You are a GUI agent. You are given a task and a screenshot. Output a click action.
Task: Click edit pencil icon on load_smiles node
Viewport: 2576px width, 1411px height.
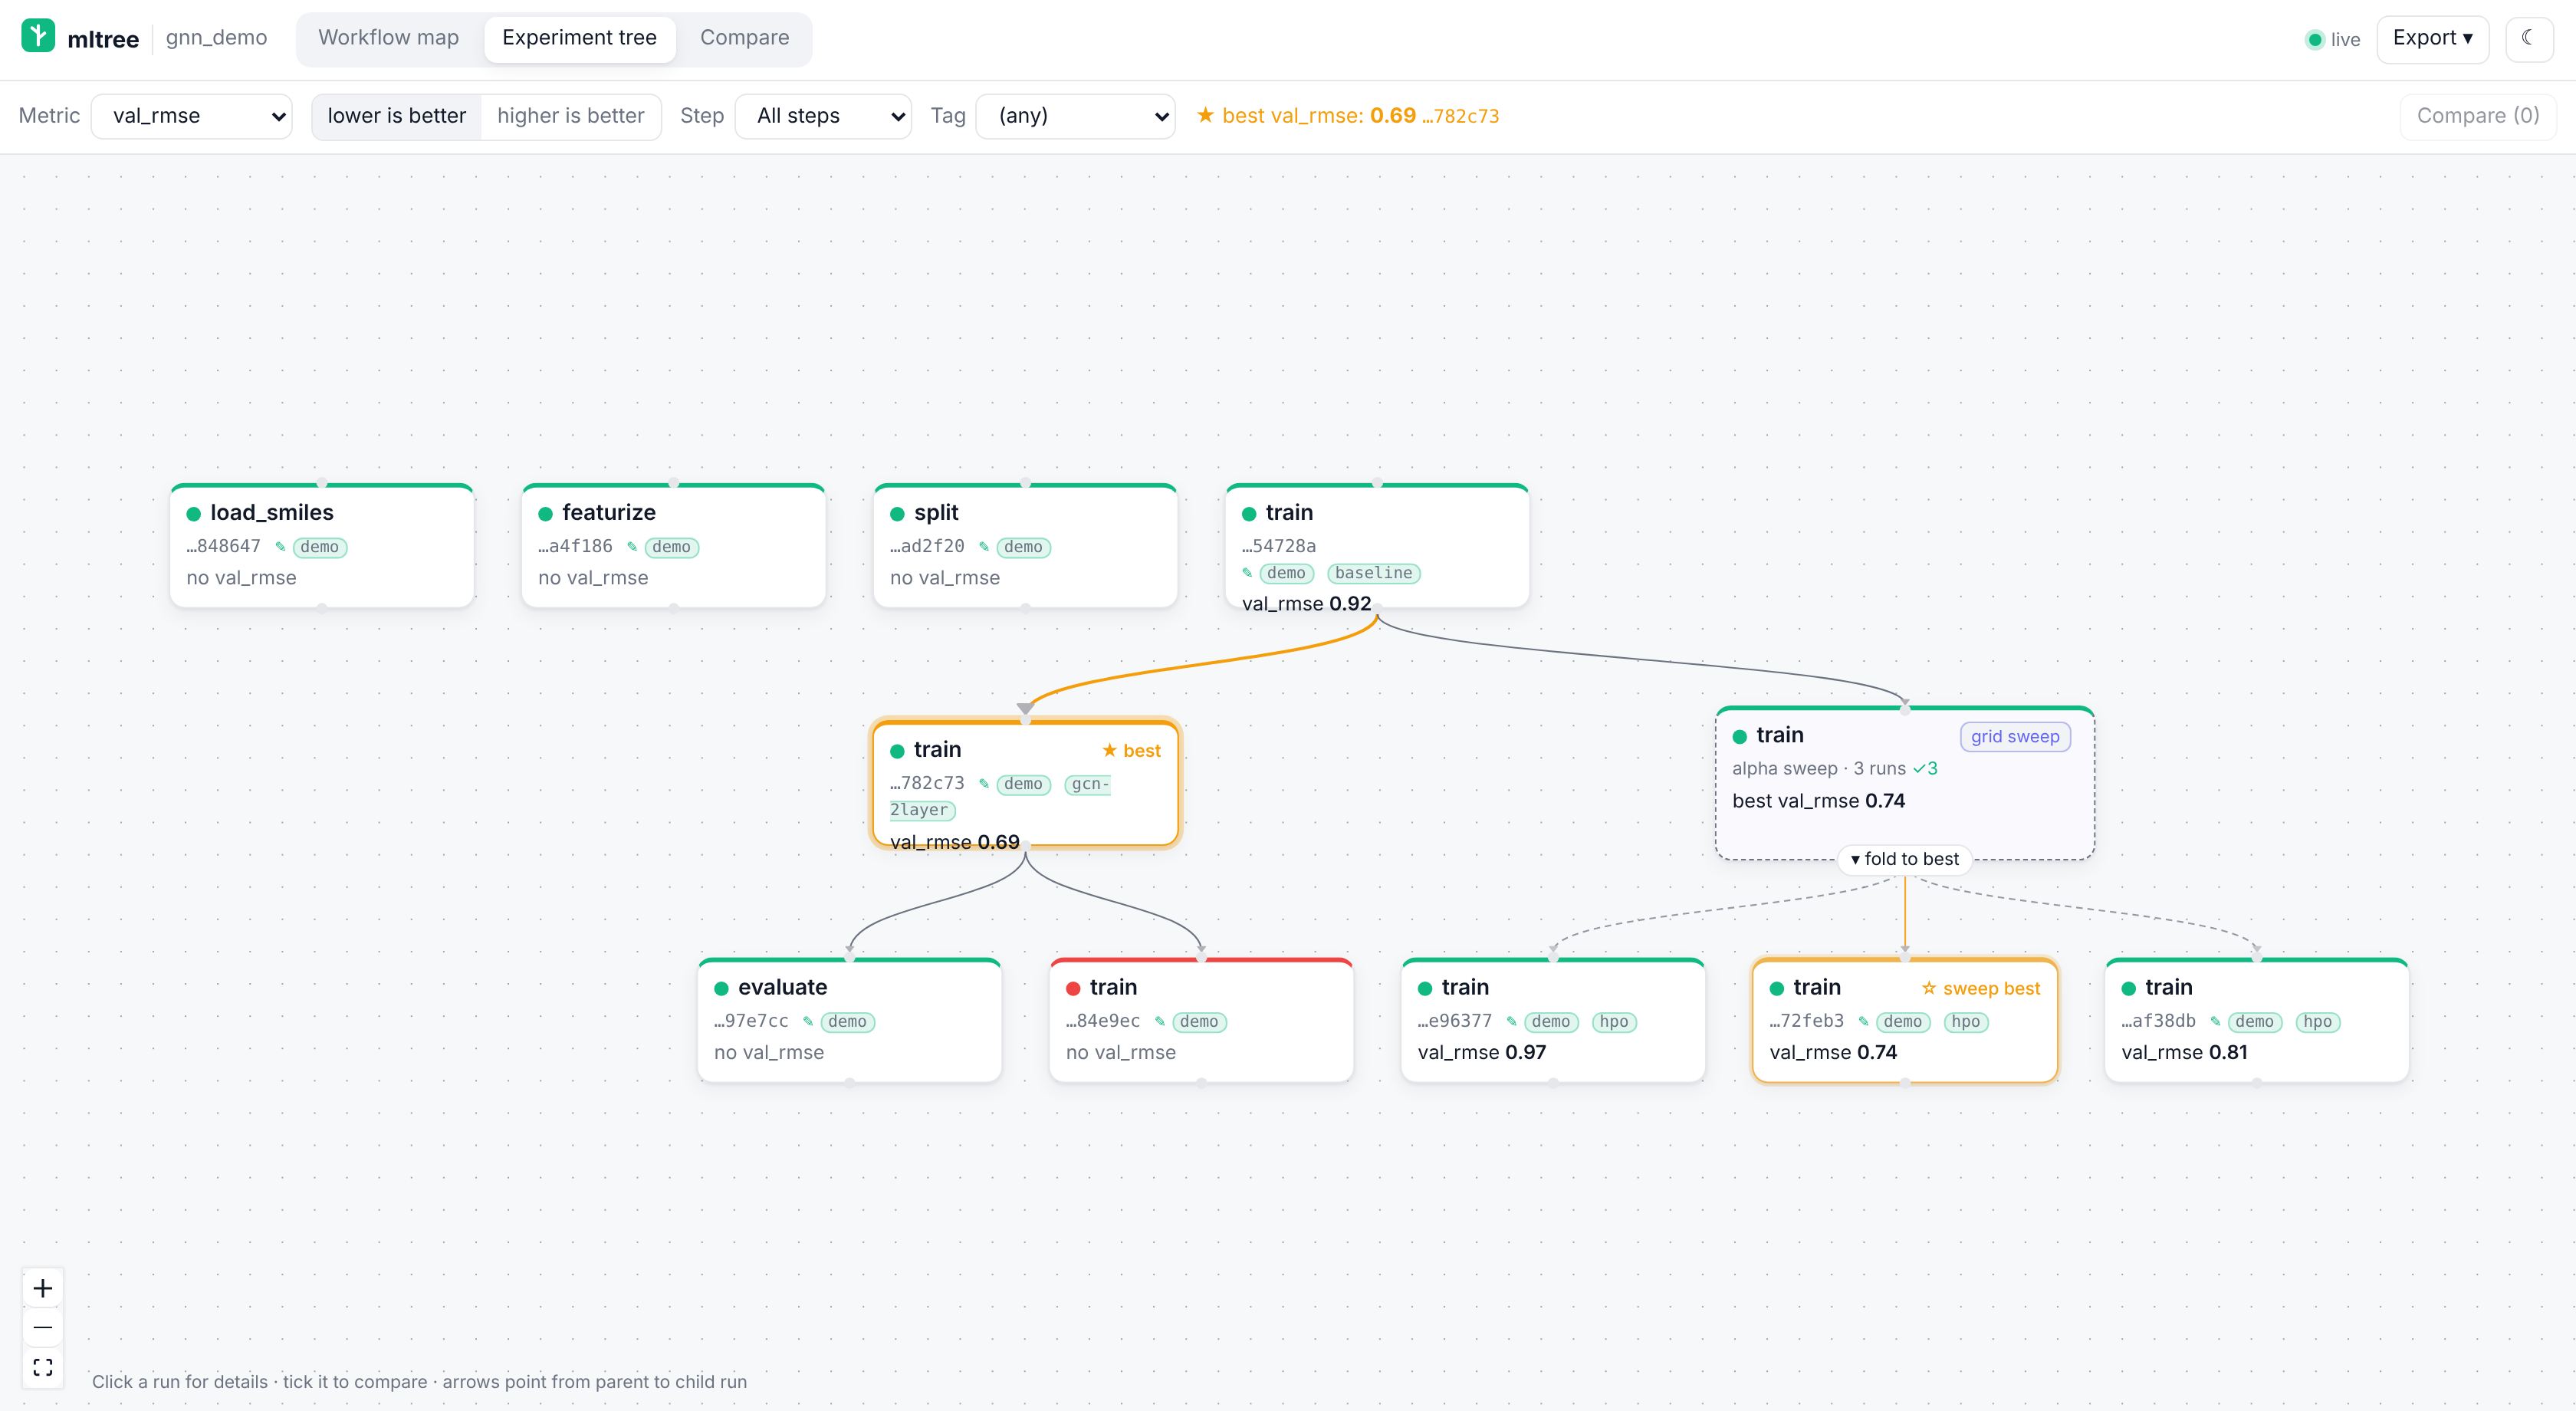(280, 547)
